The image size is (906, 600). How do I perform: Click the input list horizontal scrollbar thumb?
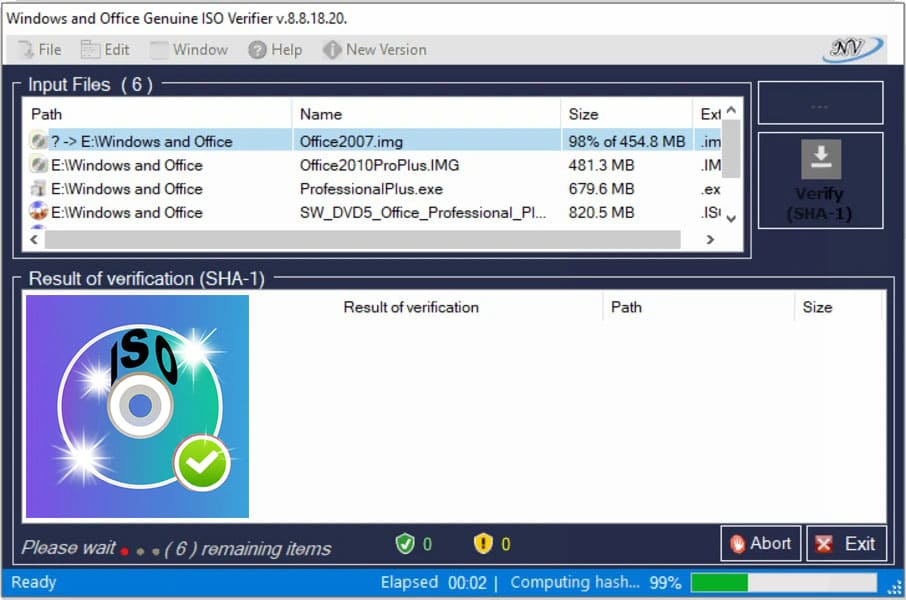[x=363, y=239]
